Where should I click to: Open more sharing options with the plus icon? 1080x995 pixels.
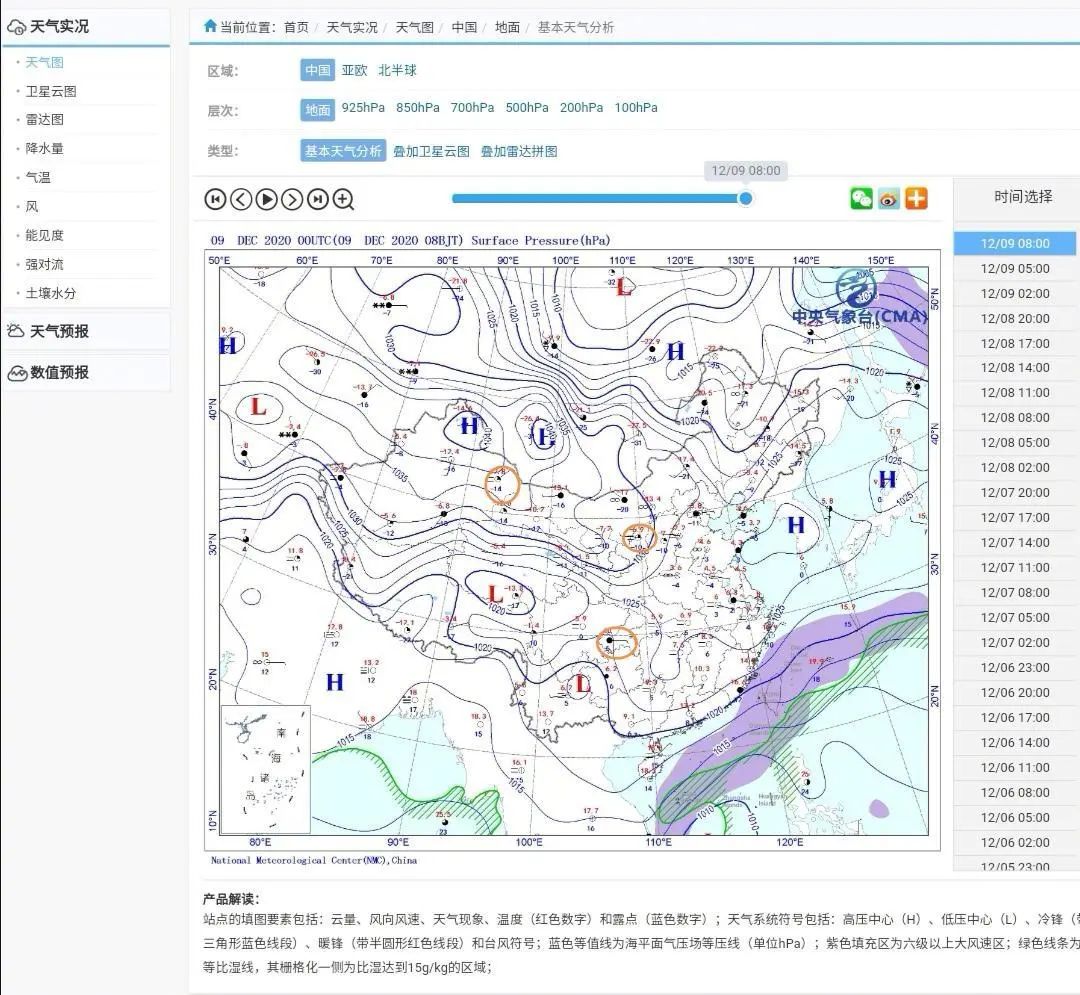[x=917, y=198]
